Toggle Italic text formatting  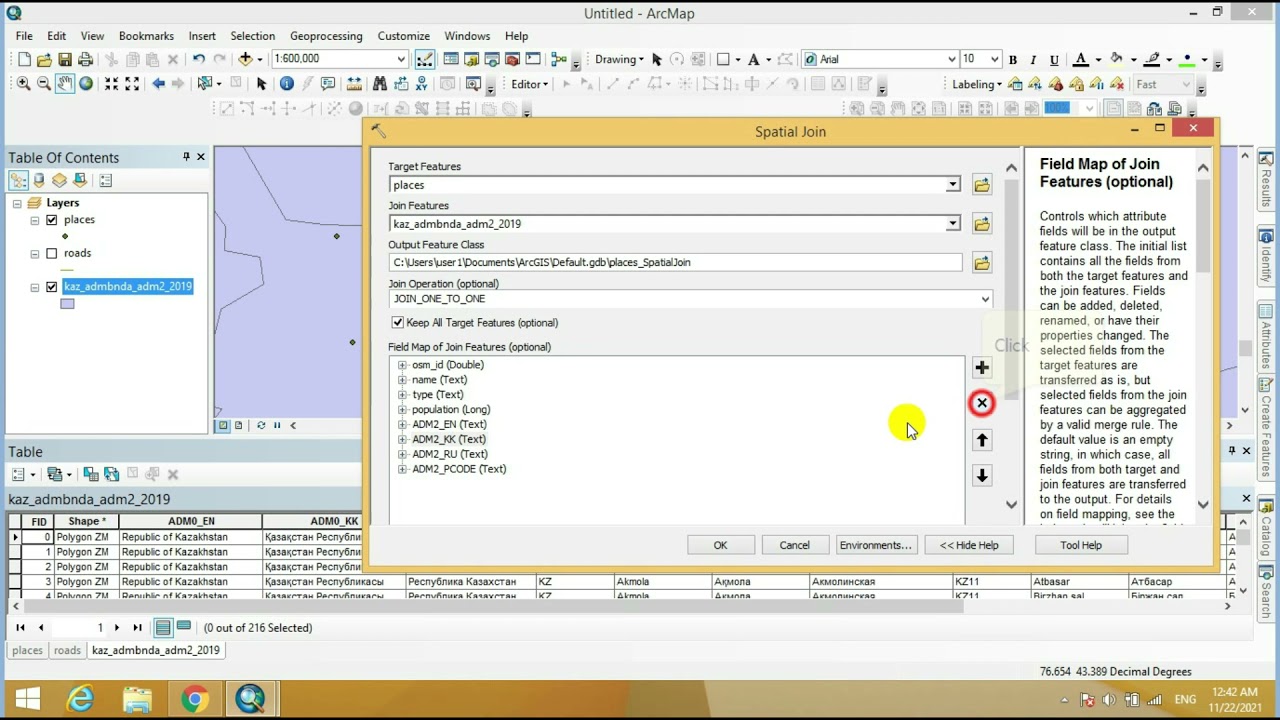click(1033, 60)
